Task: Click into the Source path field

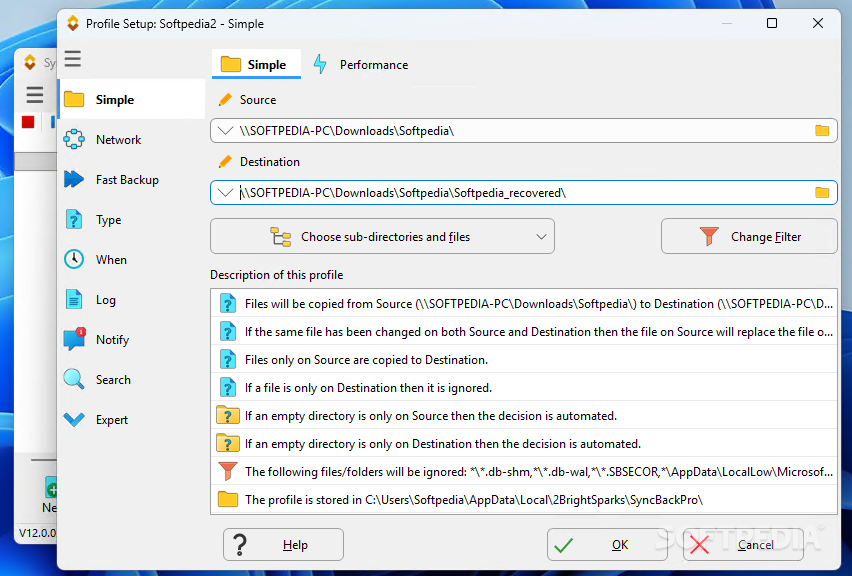Action: (524, 131)
